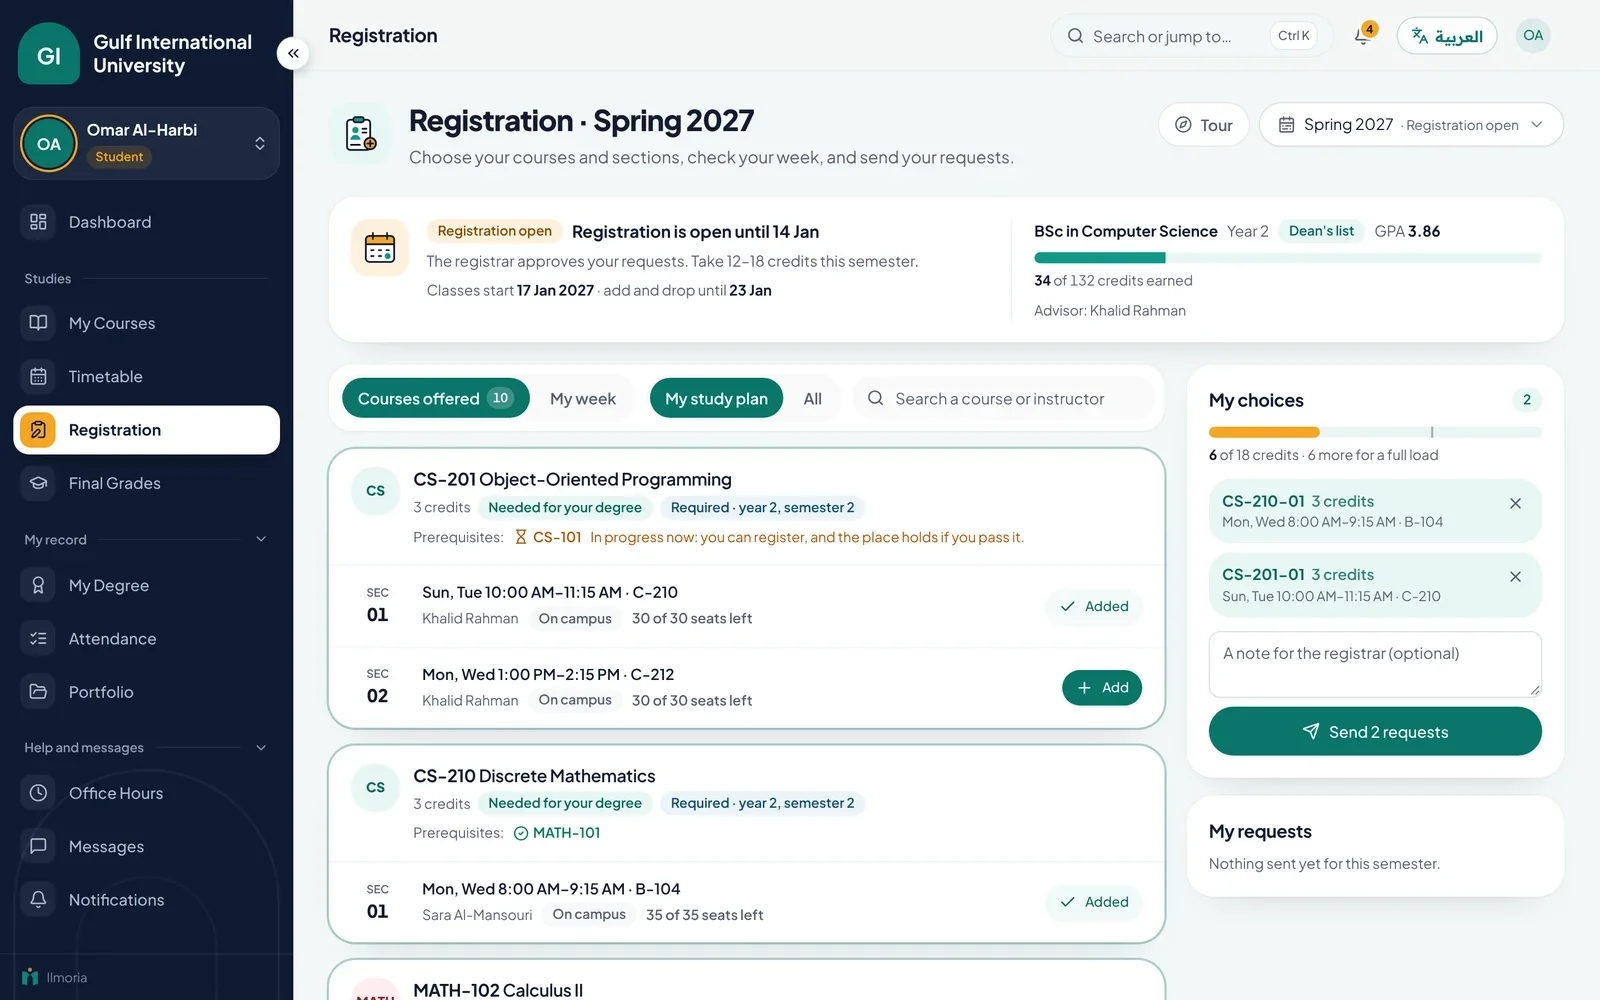Open the Portfolio folder icon
Screen dimensions: 1600x1000
pos(38,692)
